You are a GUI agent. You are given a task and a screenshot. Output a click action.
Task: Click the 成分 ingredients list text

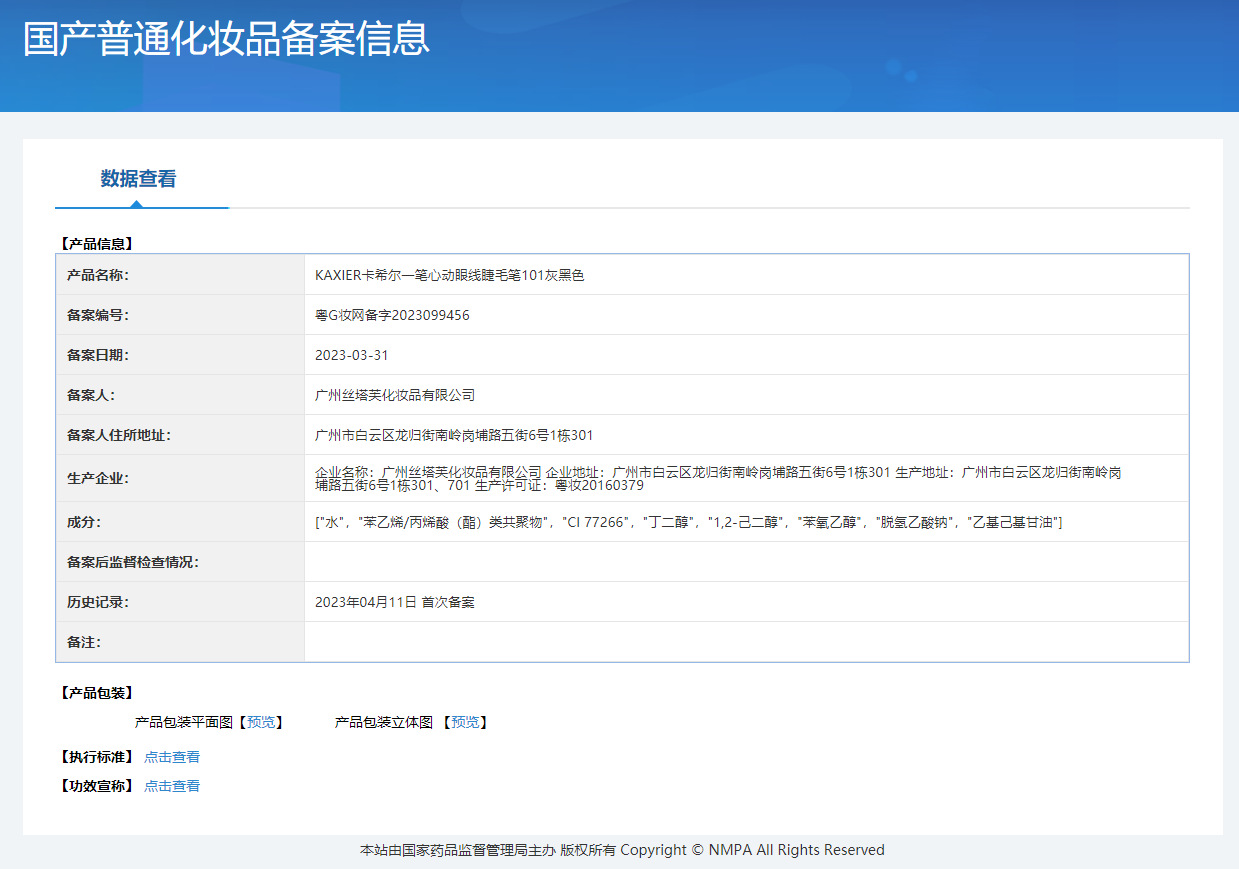tap(688, 522)
